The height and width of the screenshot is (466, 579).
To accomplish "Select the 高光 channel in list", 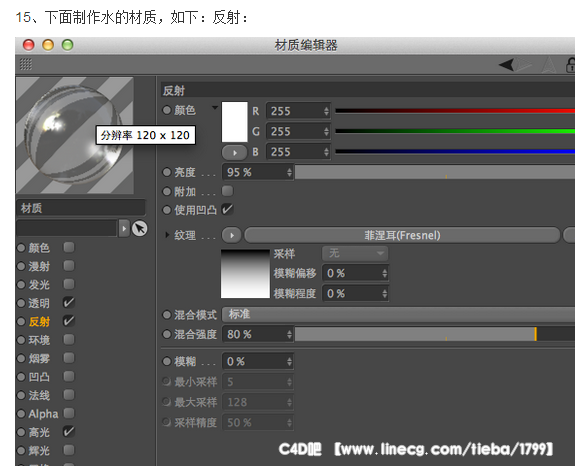I will (39, 432).
